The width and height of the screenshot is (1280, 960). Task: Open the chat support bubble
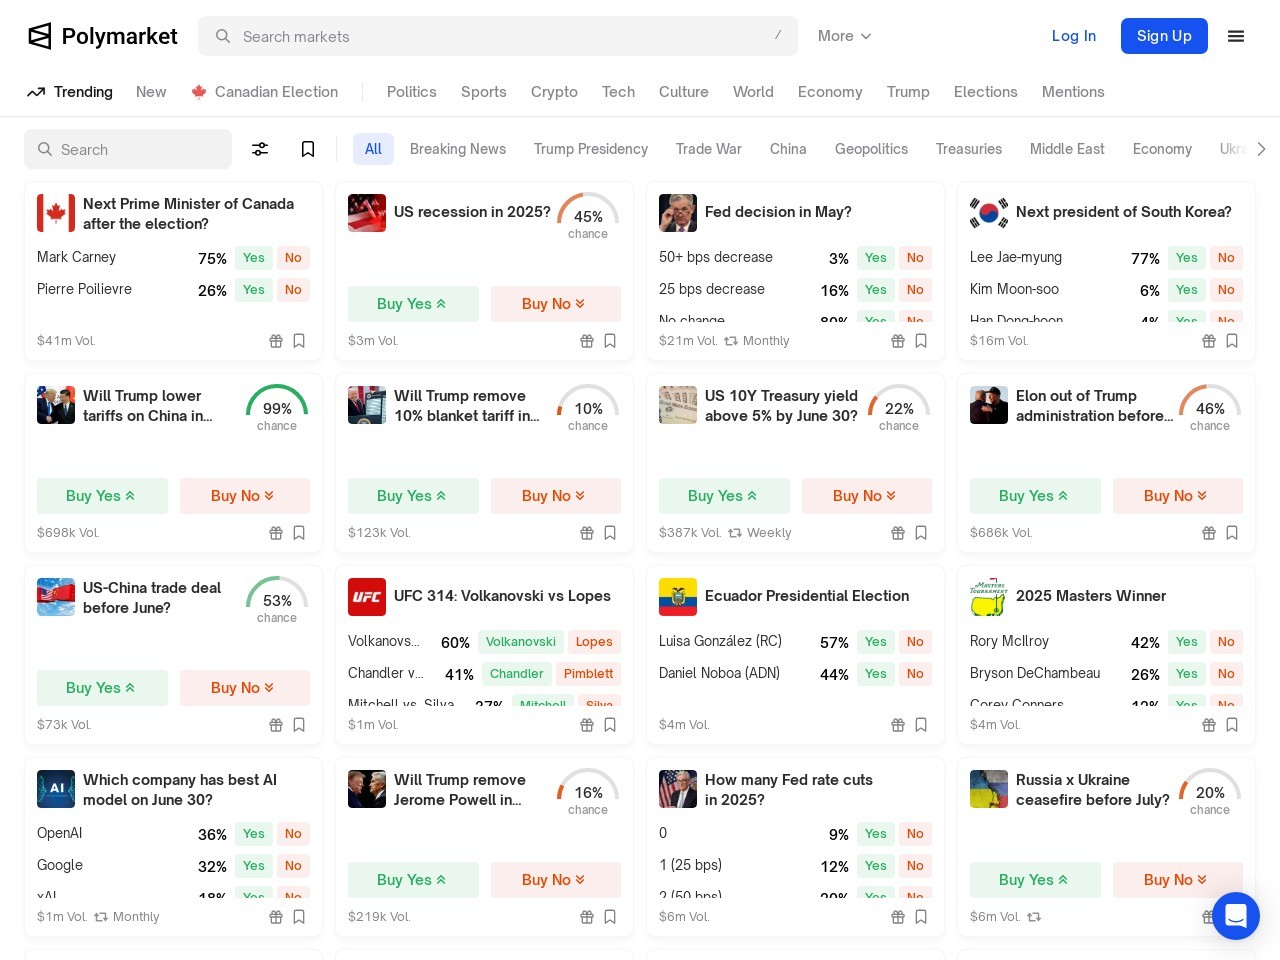click(x=1236, y=916)
